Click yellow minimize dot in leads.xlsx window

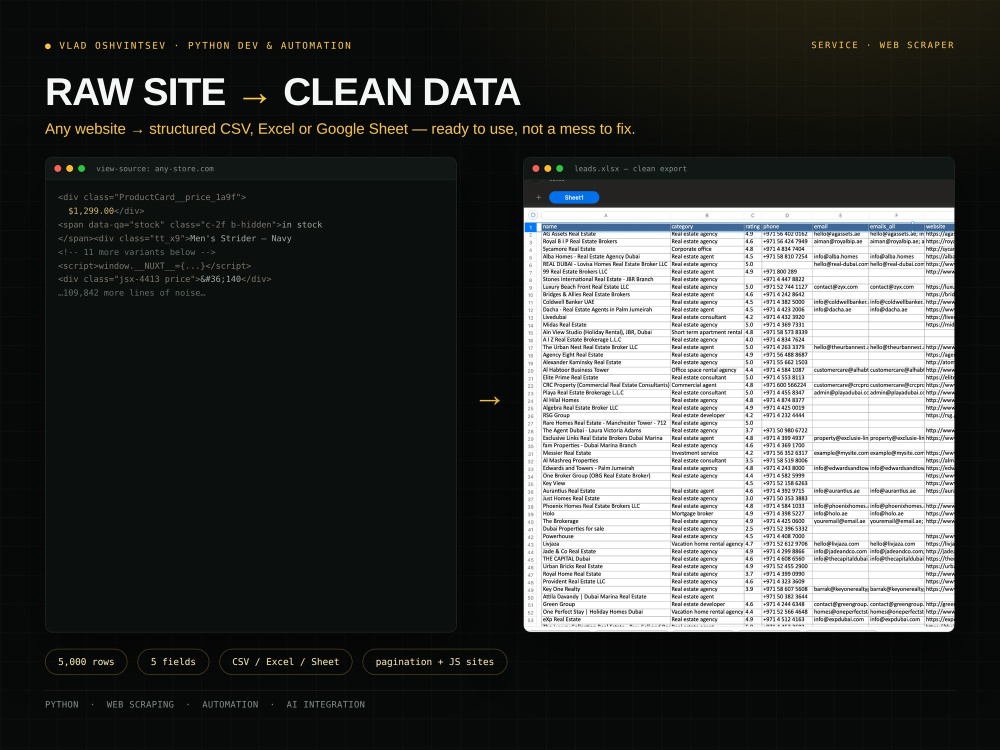pos(547,169)
